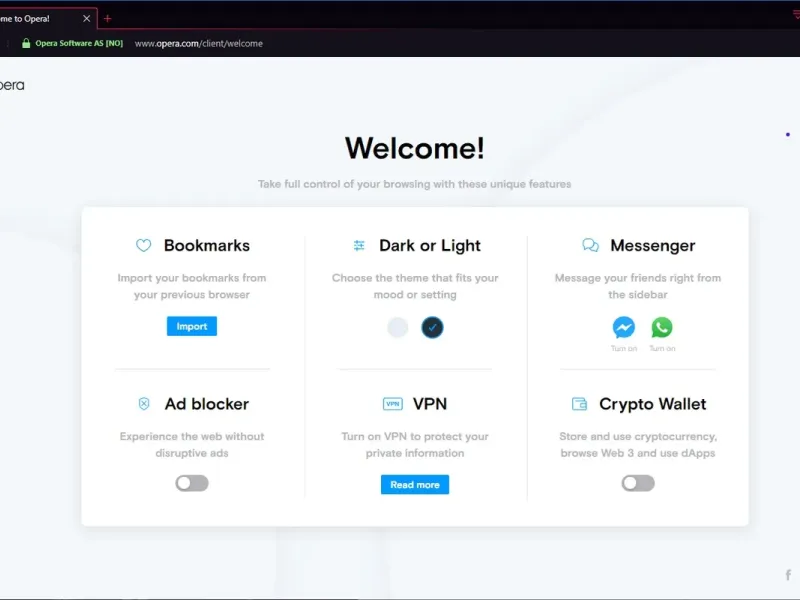Viewport: 800px width, 600px height.
Task: Click the Ad blocker heading
Action: tap(207, 404)
